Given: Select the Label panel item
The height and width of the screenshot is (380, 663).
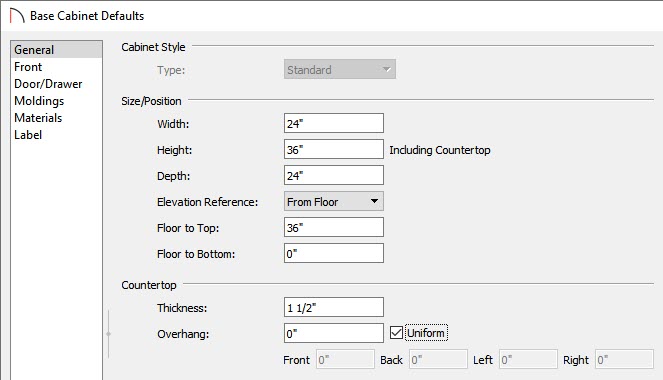Looking at the screenshot, I should pyautogui.click(x=28, y=135).
